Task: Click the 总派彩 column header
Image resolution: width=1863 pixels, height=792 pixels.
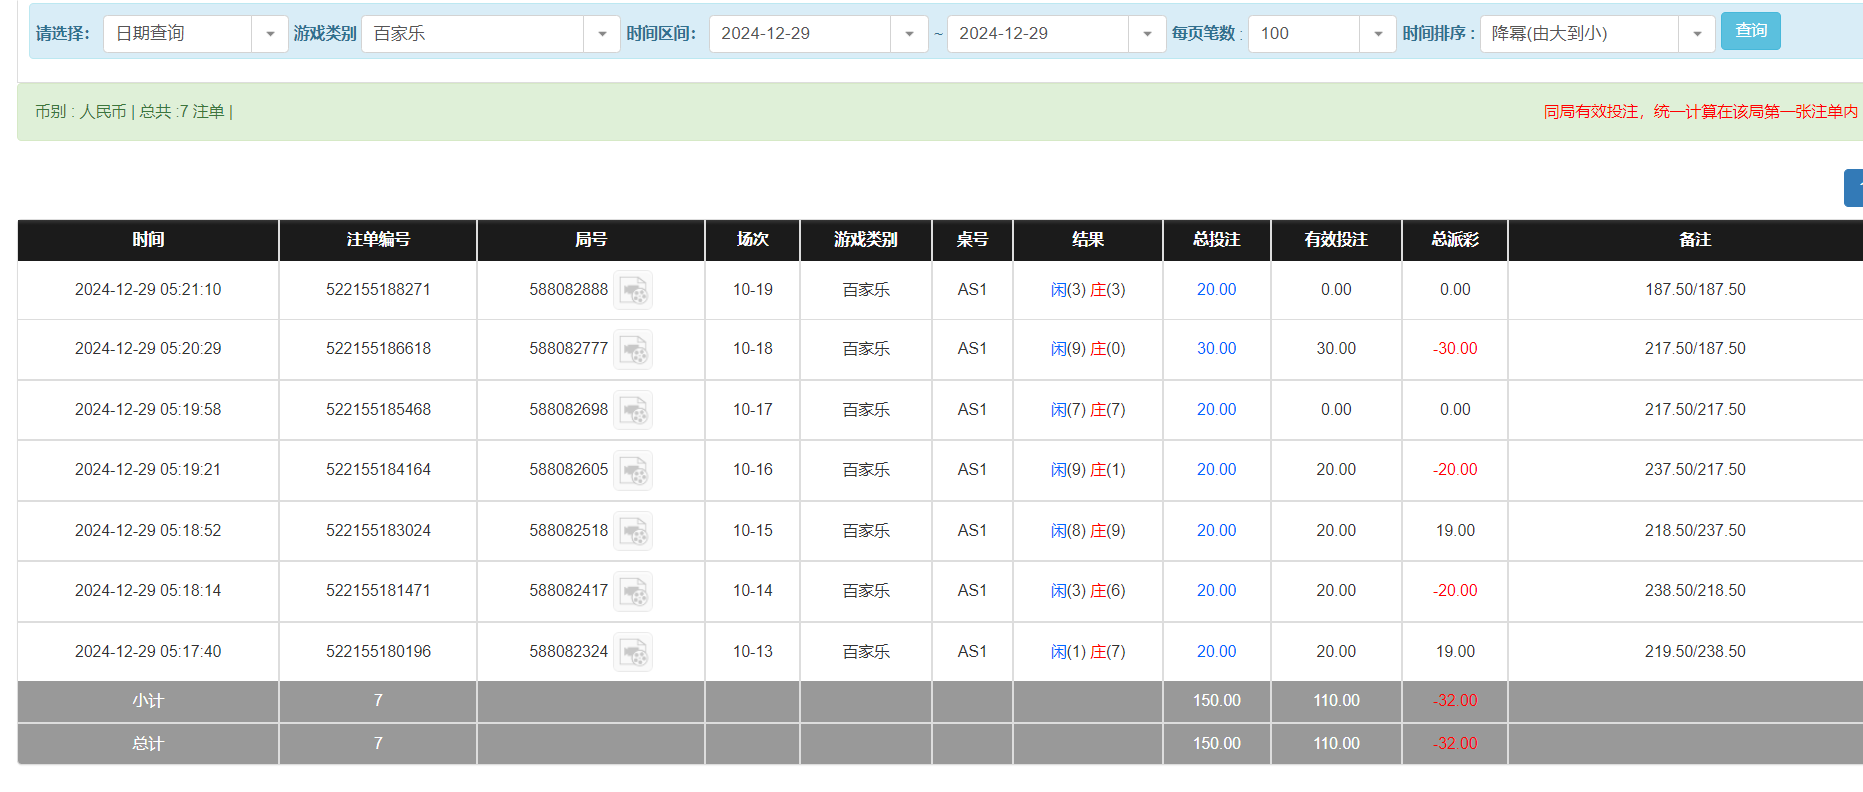Action: click(x=1454, y=240)
